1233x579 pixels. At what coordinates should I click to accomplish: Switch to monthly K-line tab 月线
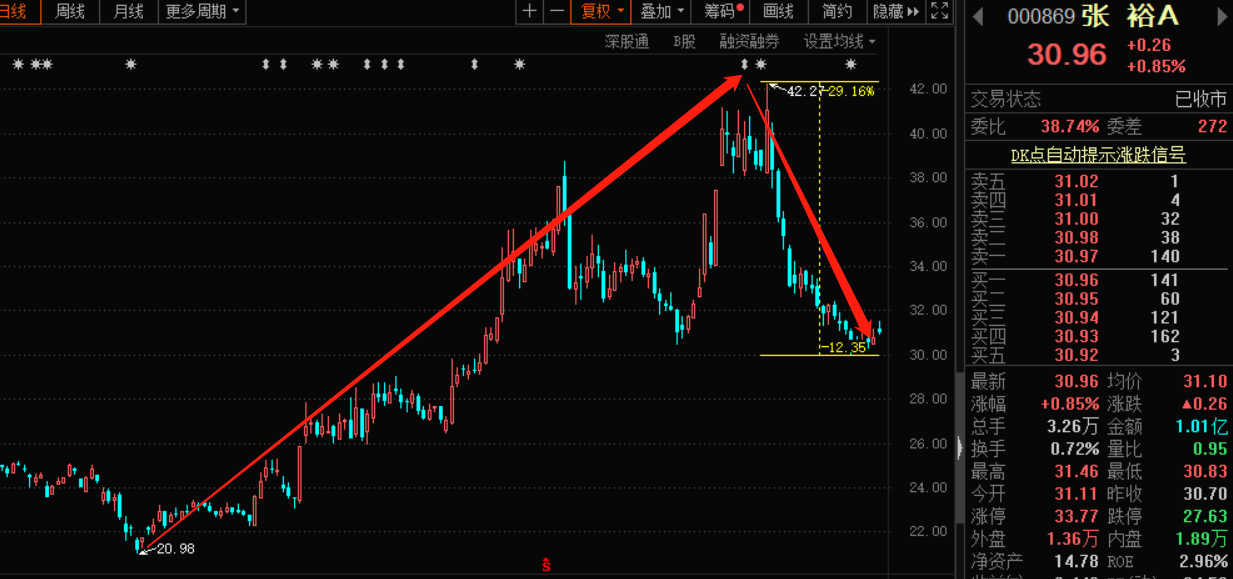[128, 12]
